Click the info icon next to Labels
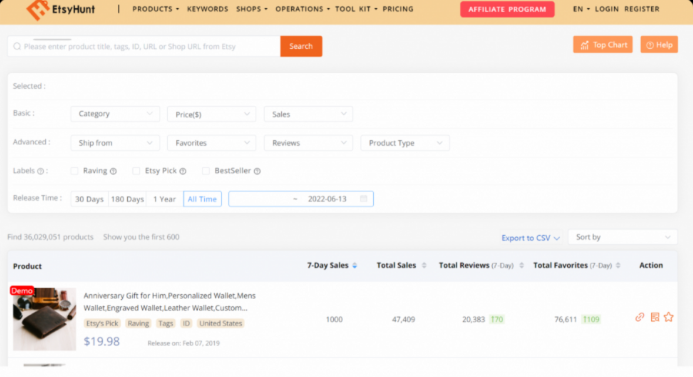Screen dimensions: 693x377 point(41,171)
